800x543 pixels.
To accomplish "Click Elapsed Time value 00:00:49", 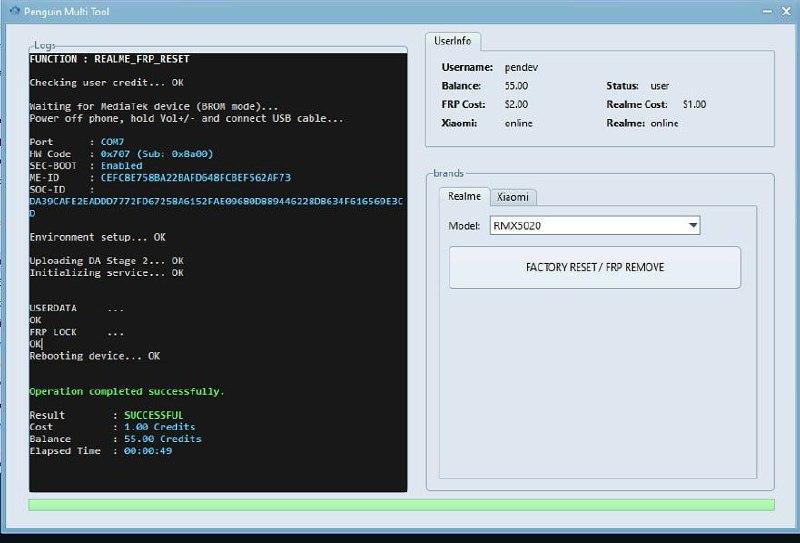I will (148, 451).
